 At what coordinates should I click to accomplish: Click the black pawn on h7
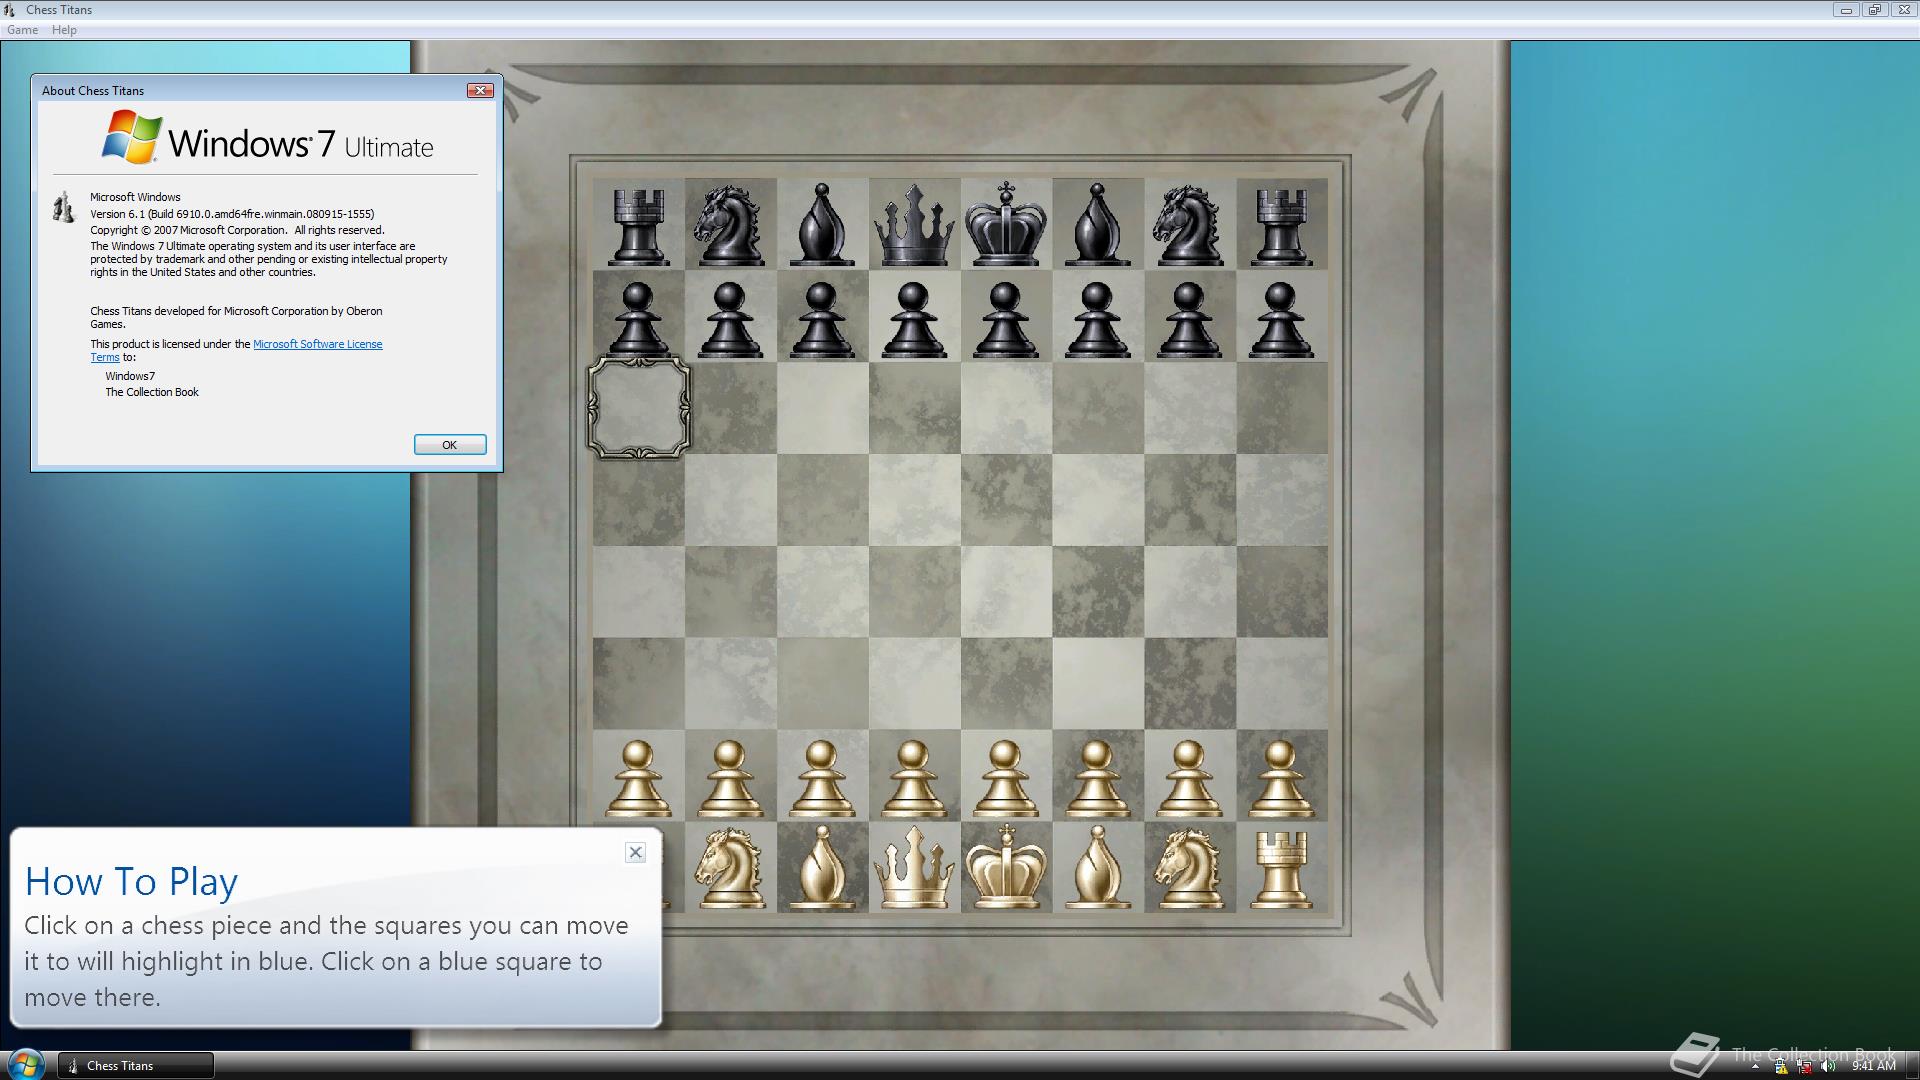point(1281,320)
